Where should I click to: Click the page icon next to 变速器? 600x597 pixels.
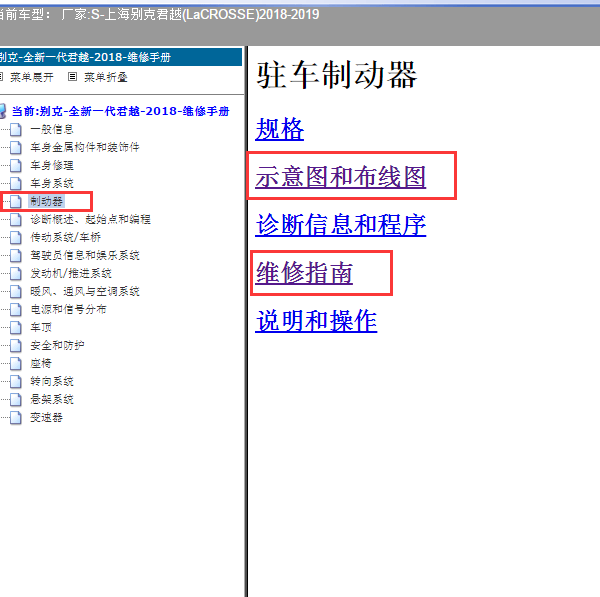coord(16,417)
